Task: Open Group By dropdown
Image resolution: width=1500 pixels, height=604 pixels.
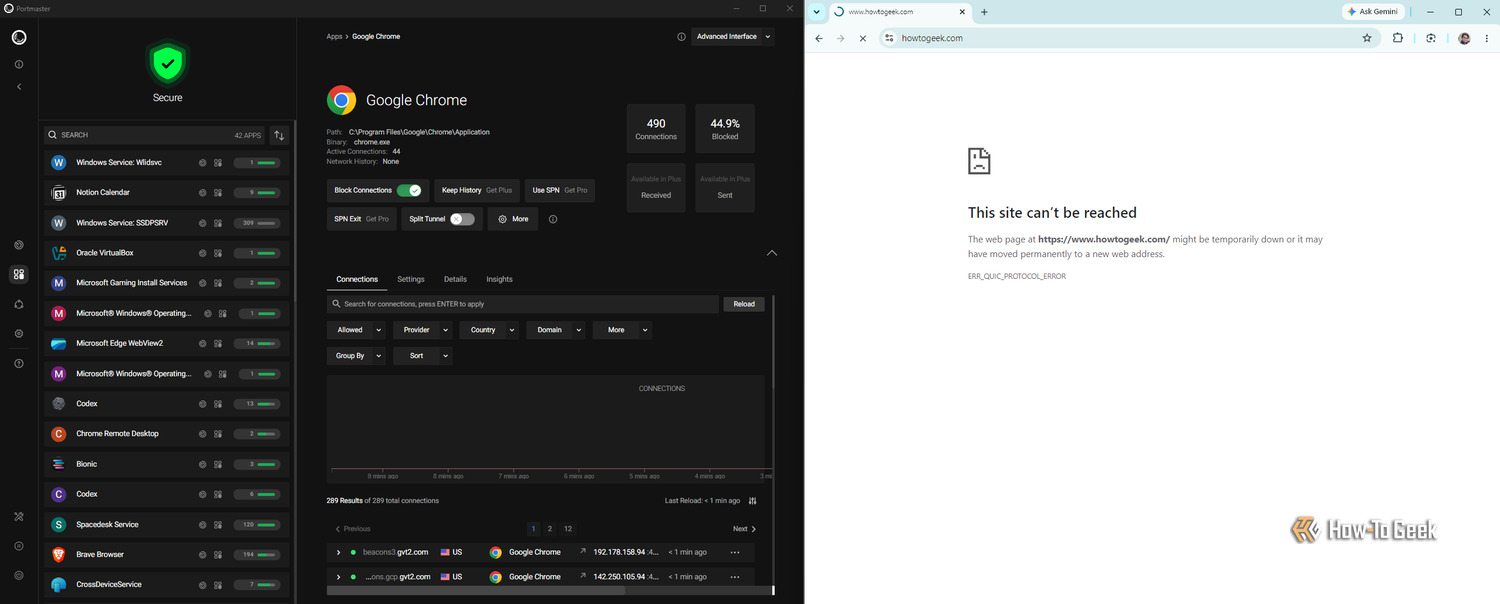Action: [356, 356]
